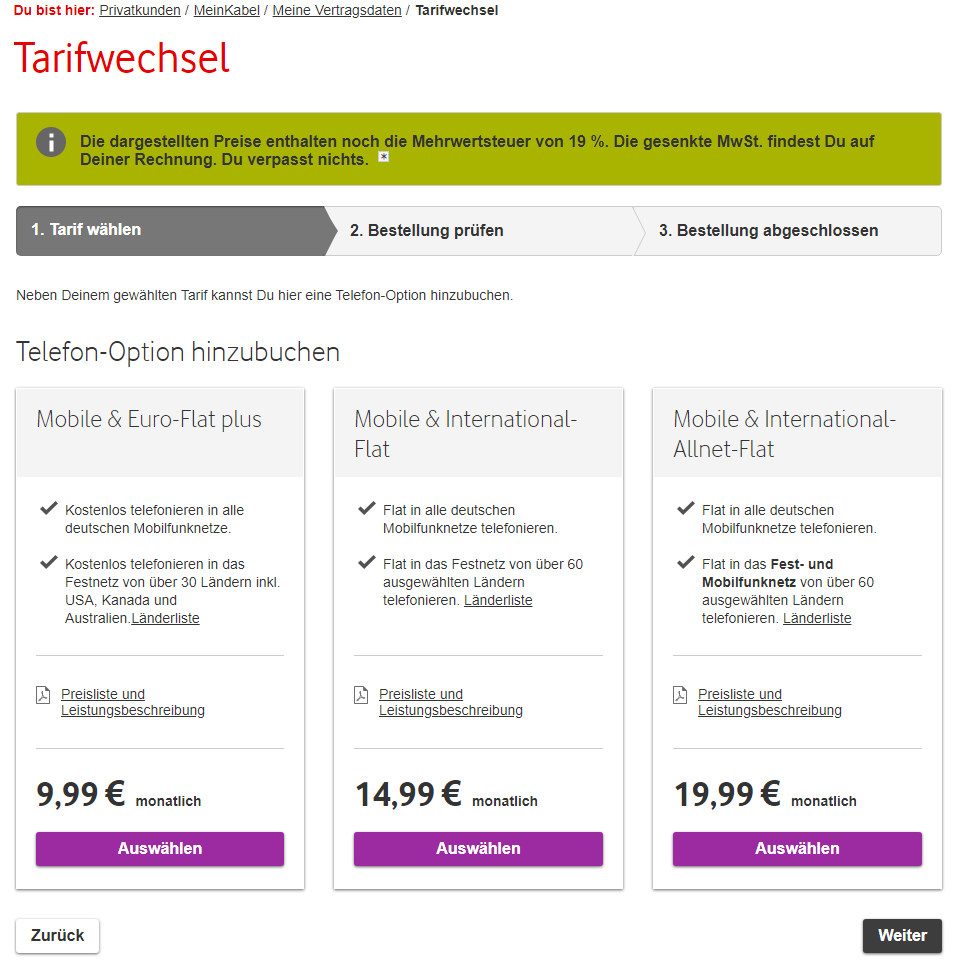Open Preisliste und Leistungsbeschreibung for International-Flat
954x971 pixels.
(x=451, y=702)
